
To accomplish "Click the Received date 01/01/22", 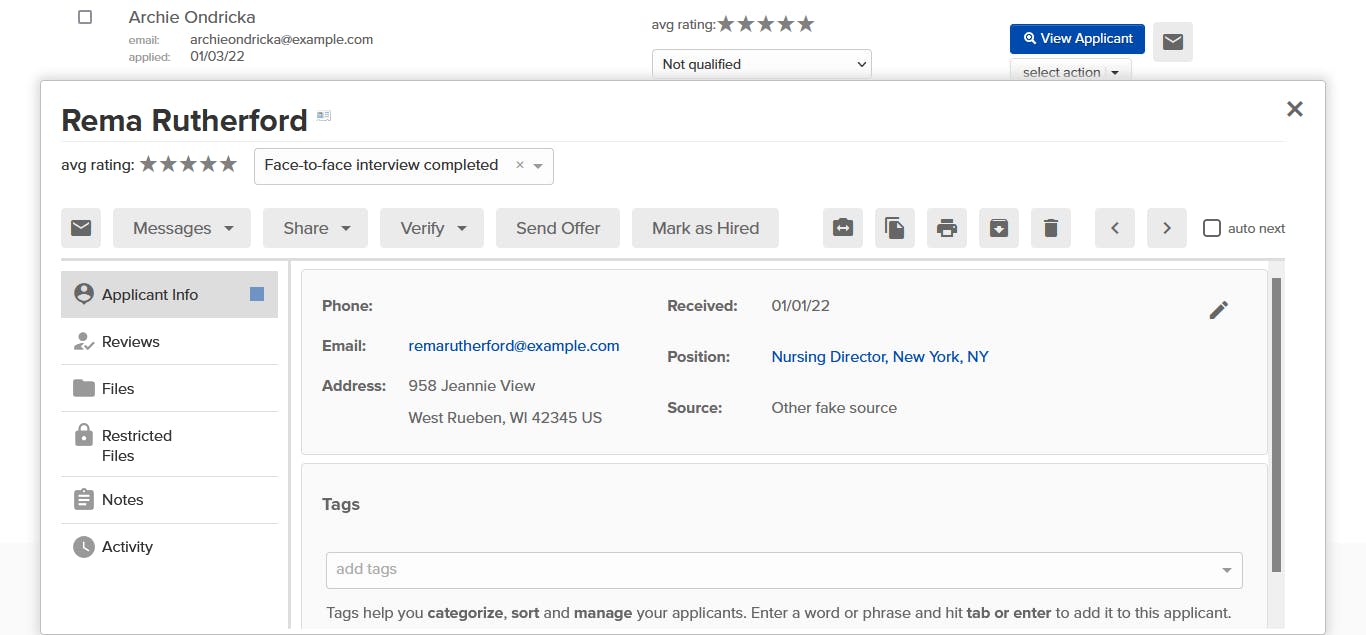I will [800, 305].
